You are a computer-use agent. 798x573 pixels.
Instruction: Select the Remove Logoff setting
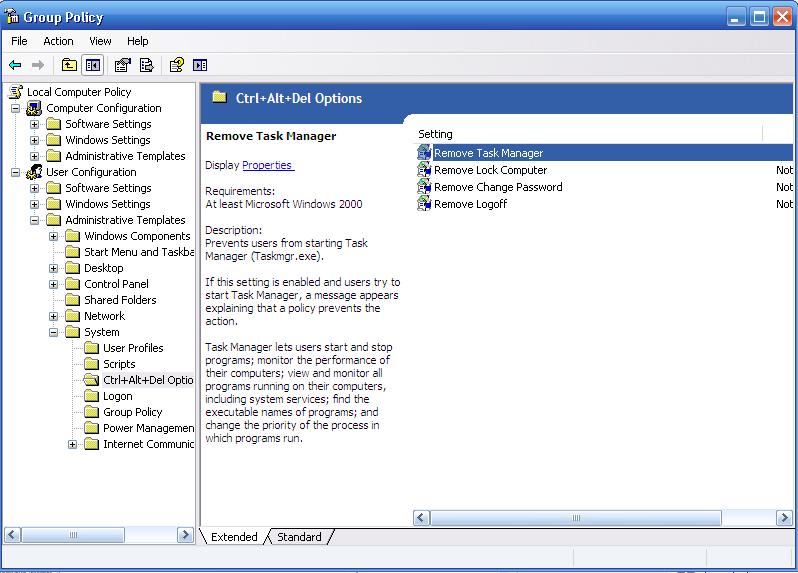tap(470, 204)
